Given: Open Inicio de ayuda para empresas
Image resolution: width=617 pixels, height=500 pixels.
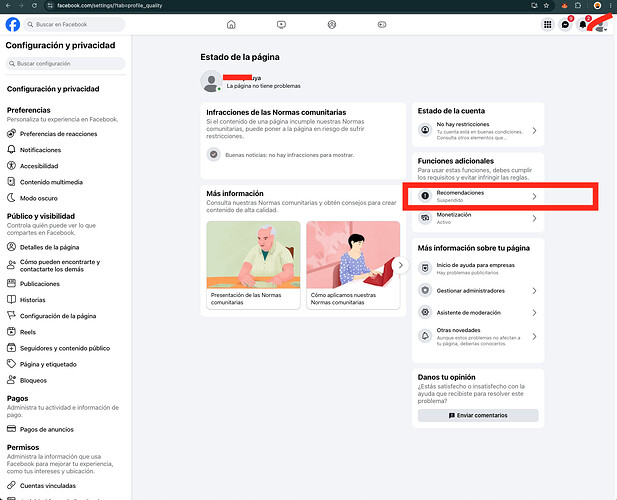Looking at the screenshot, I should (478, 269).
